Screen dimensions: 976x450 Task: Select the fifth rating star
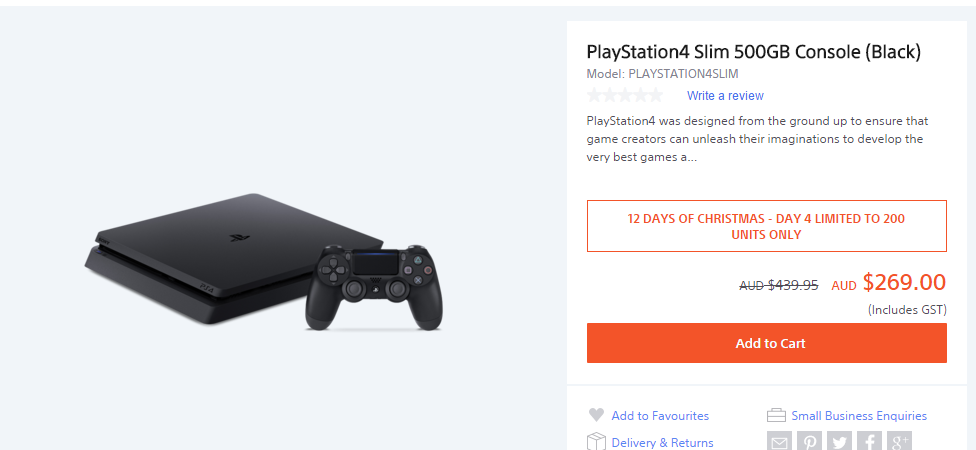click(x=655, y=95)
